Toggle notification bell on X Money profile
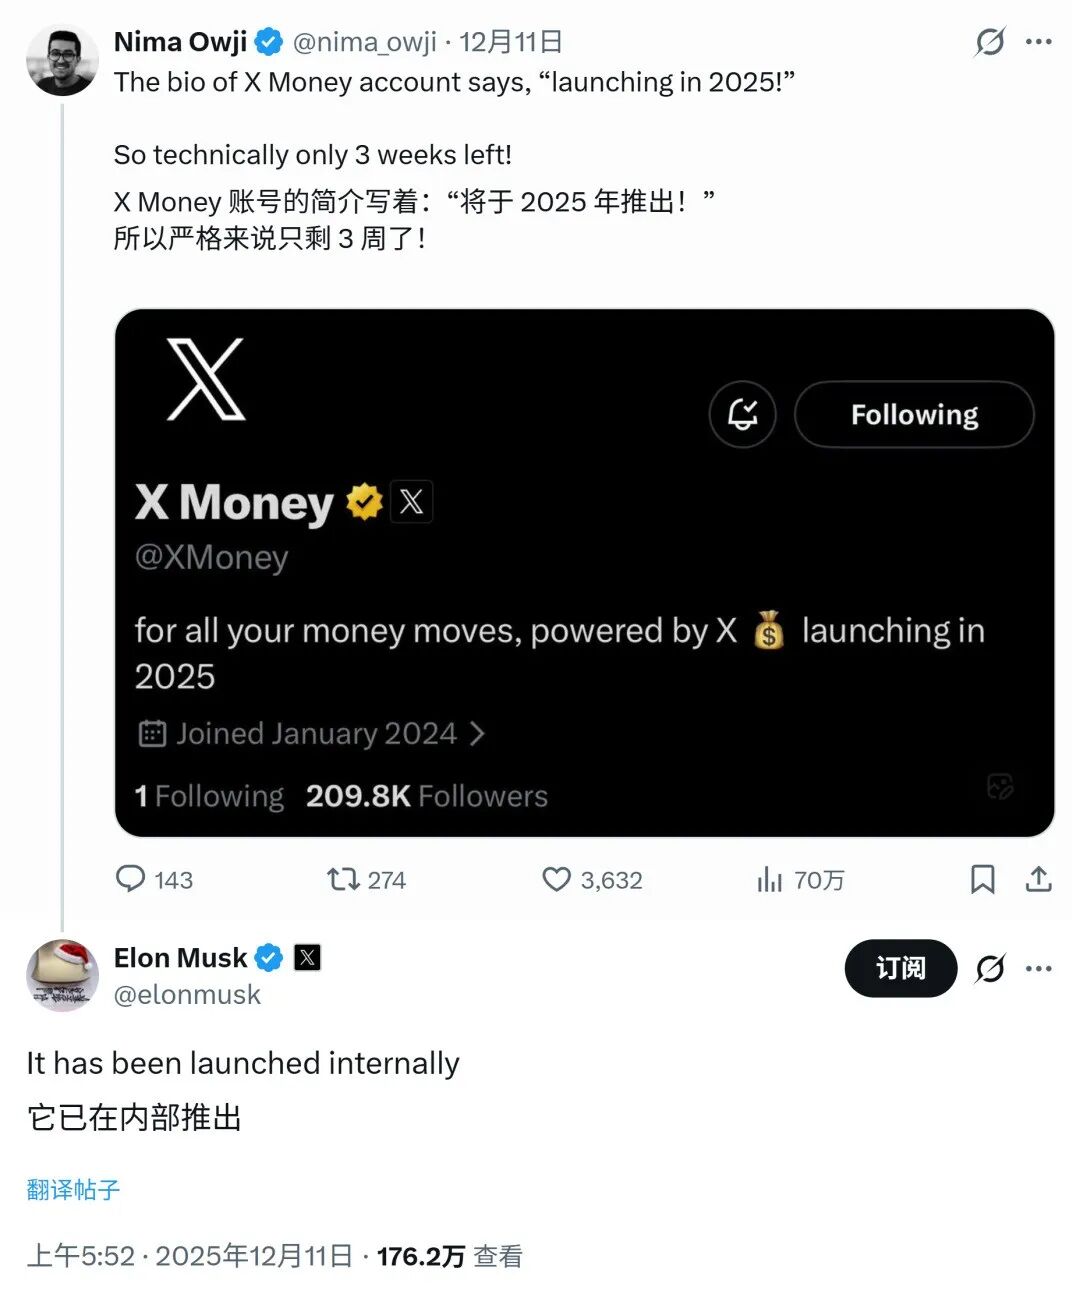 [742, 414]
